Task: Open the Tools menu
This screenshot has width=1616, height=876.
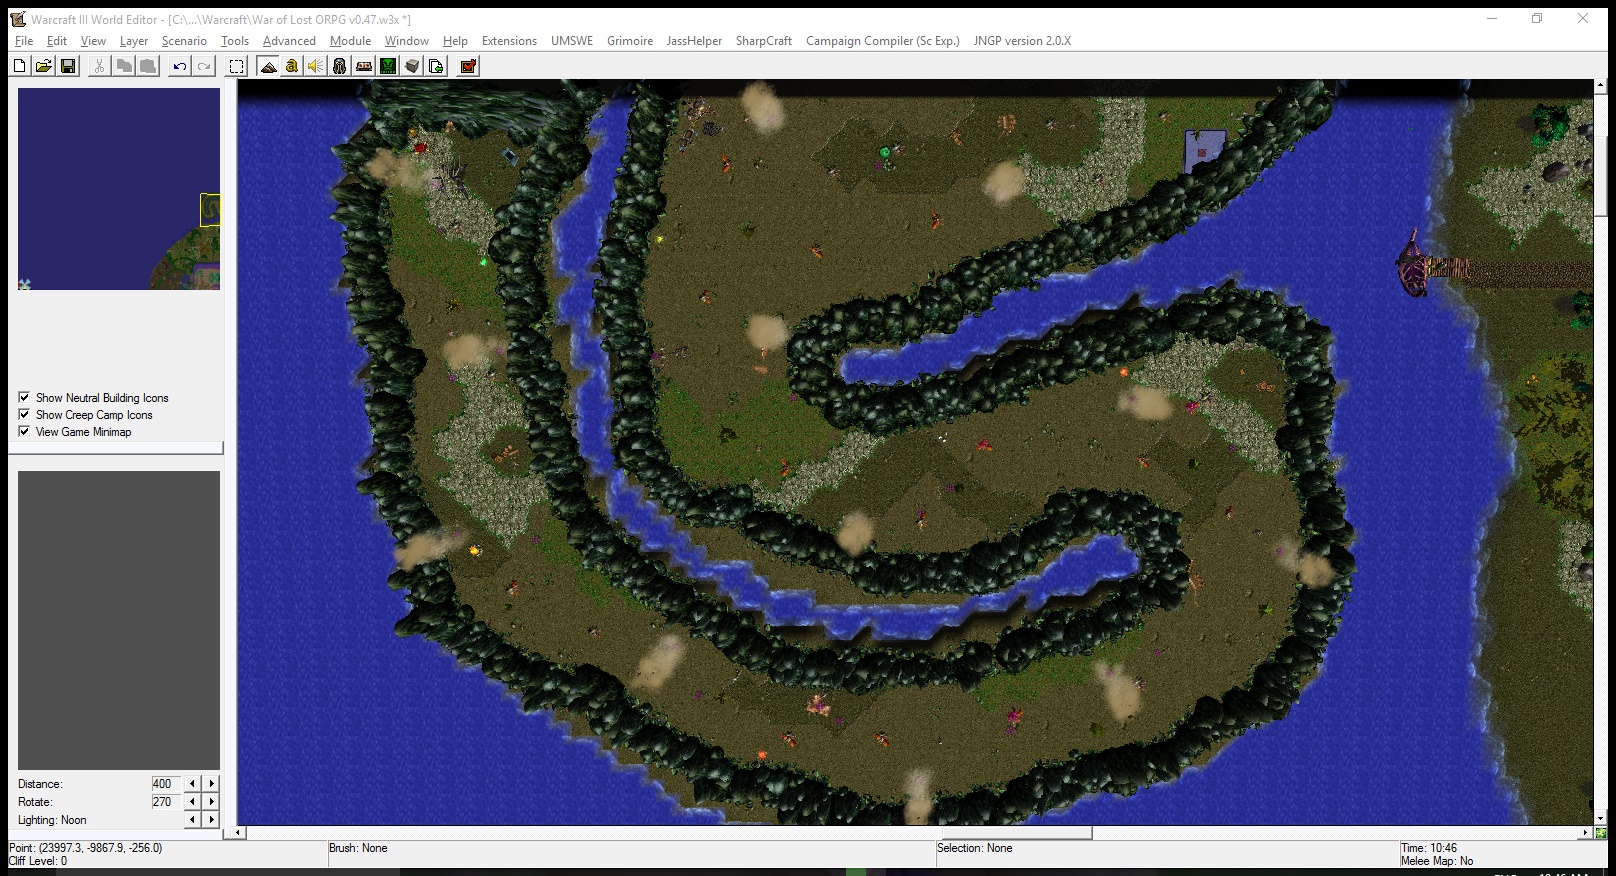Action: tap(235, 41)
